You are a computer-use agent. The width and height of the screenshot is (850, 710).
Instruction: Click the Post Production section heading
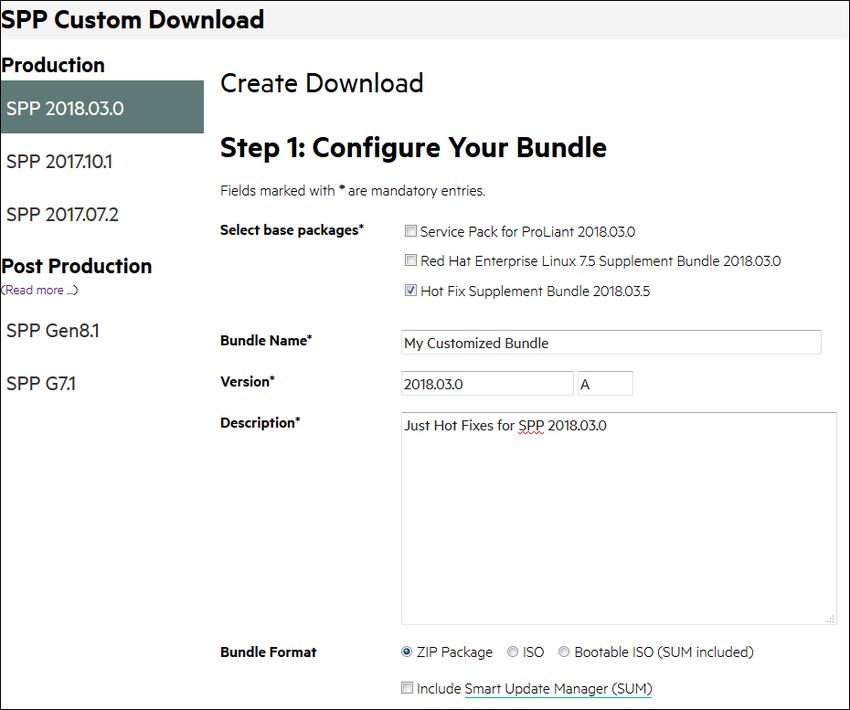(x=76, y=266)
